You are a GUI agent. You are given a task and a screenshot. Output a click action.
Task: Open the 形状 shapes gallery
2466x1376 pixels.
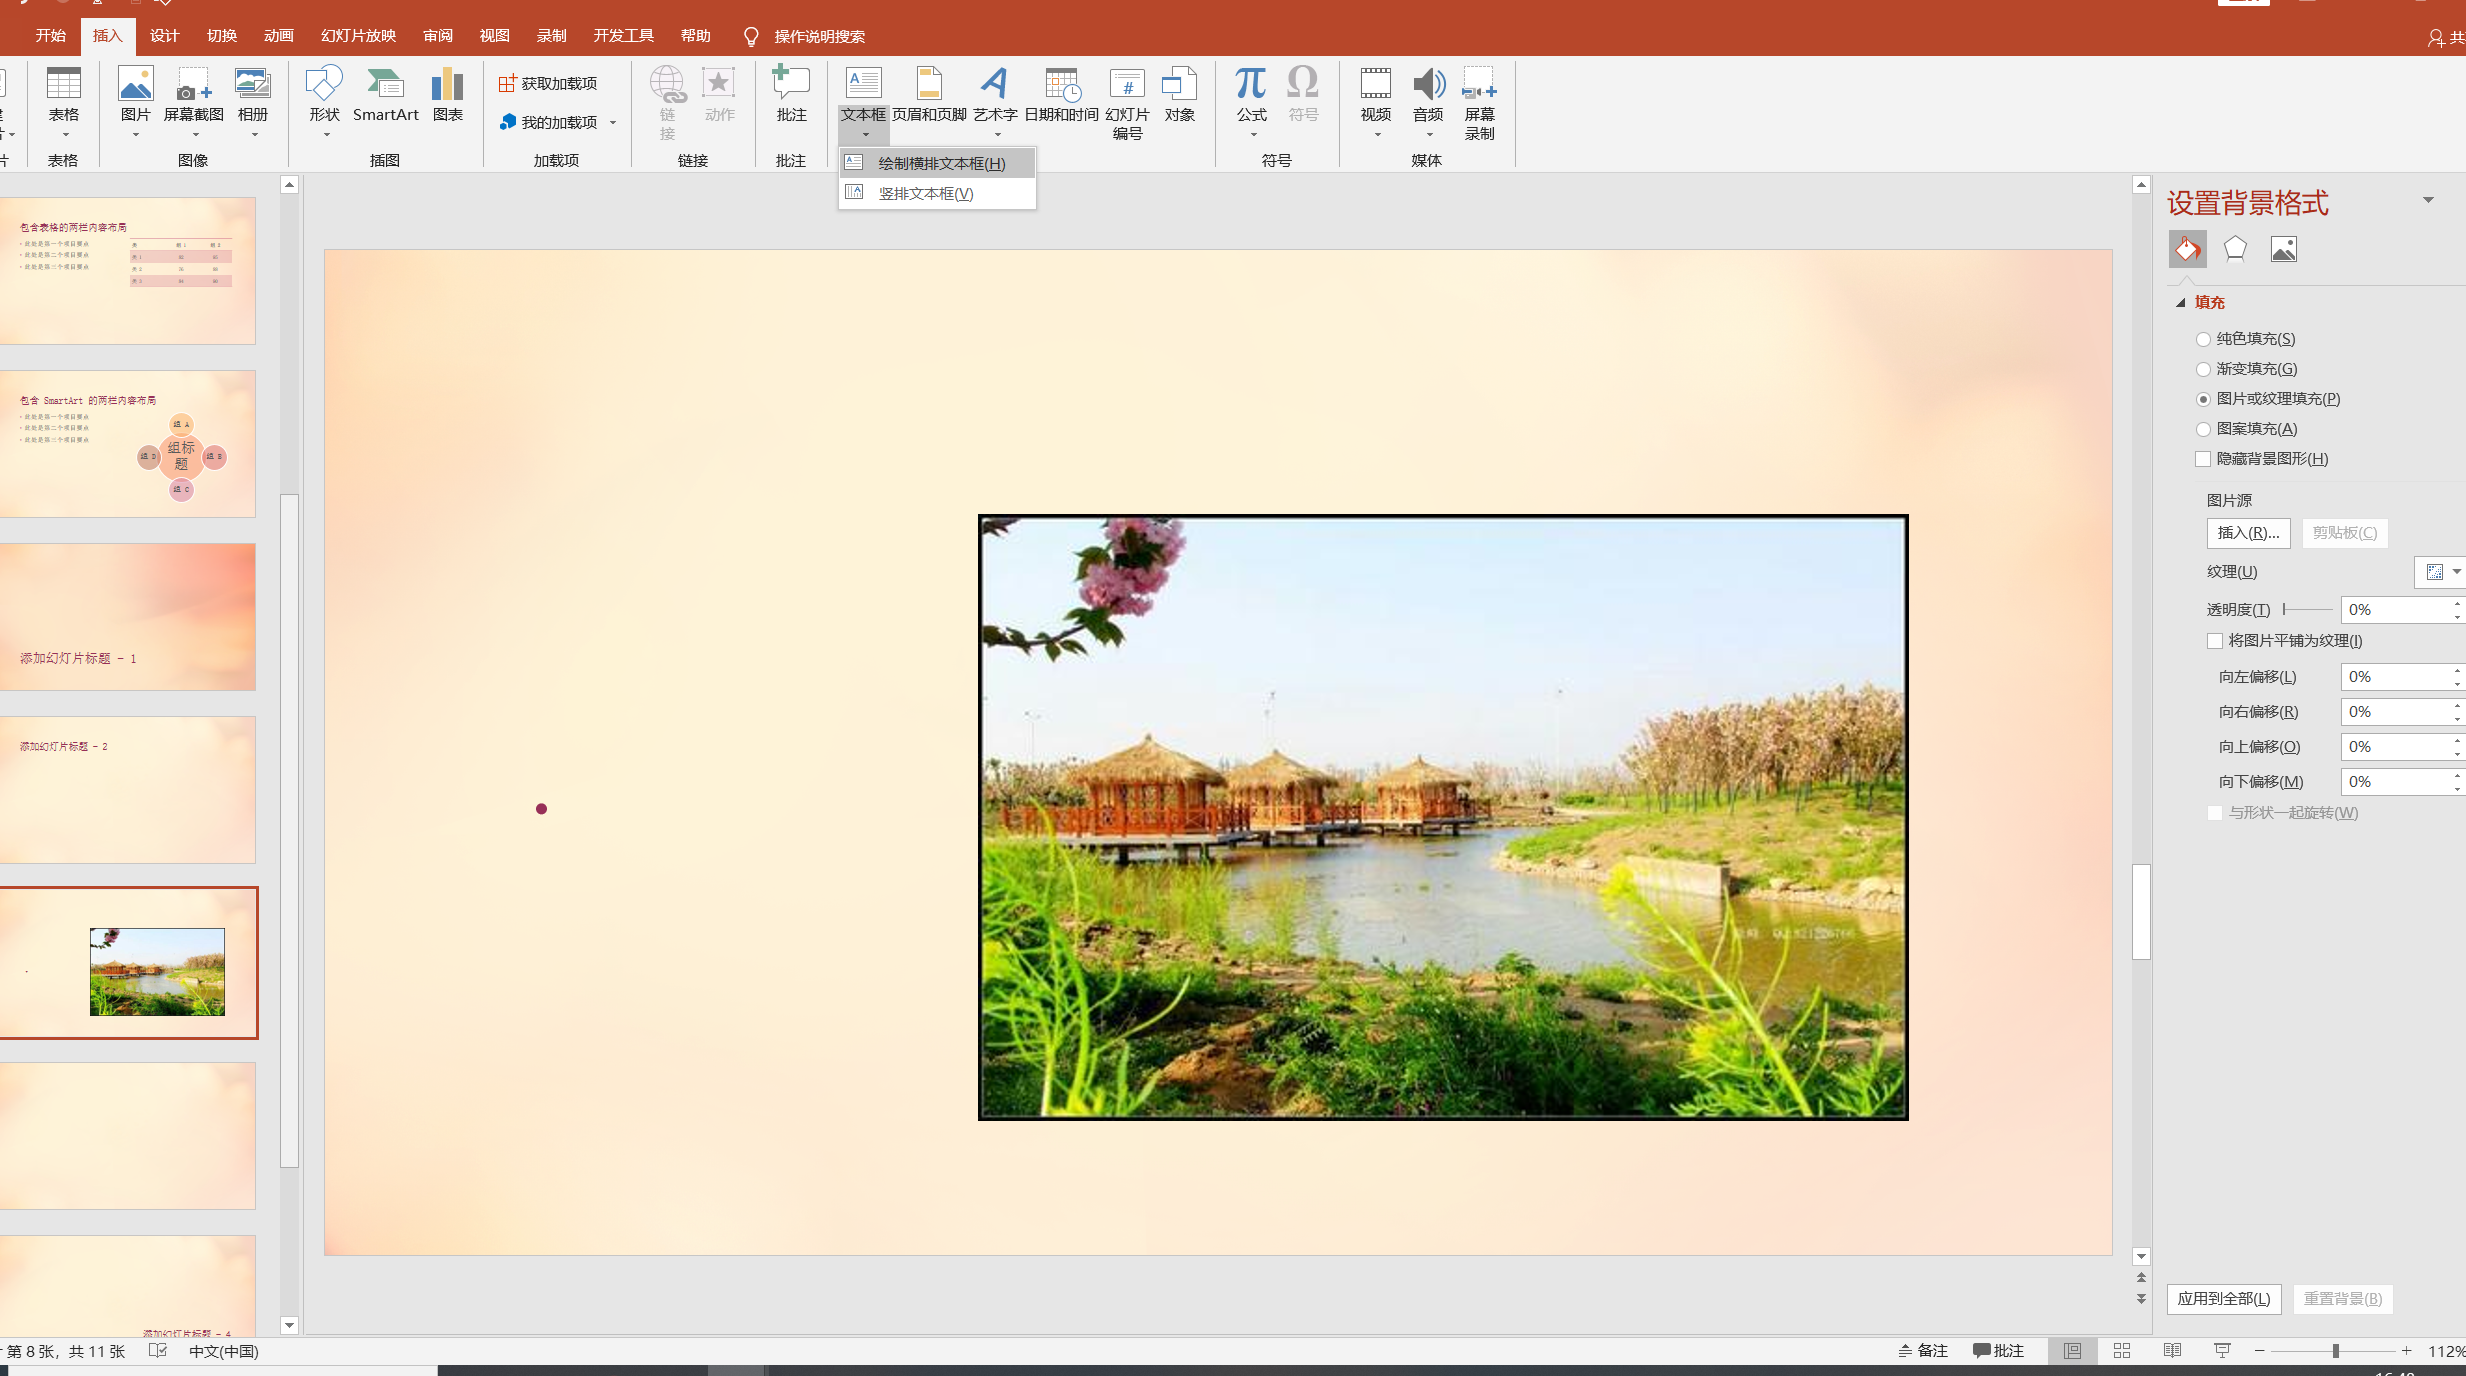pyautogui.click(x=325, y=101)
